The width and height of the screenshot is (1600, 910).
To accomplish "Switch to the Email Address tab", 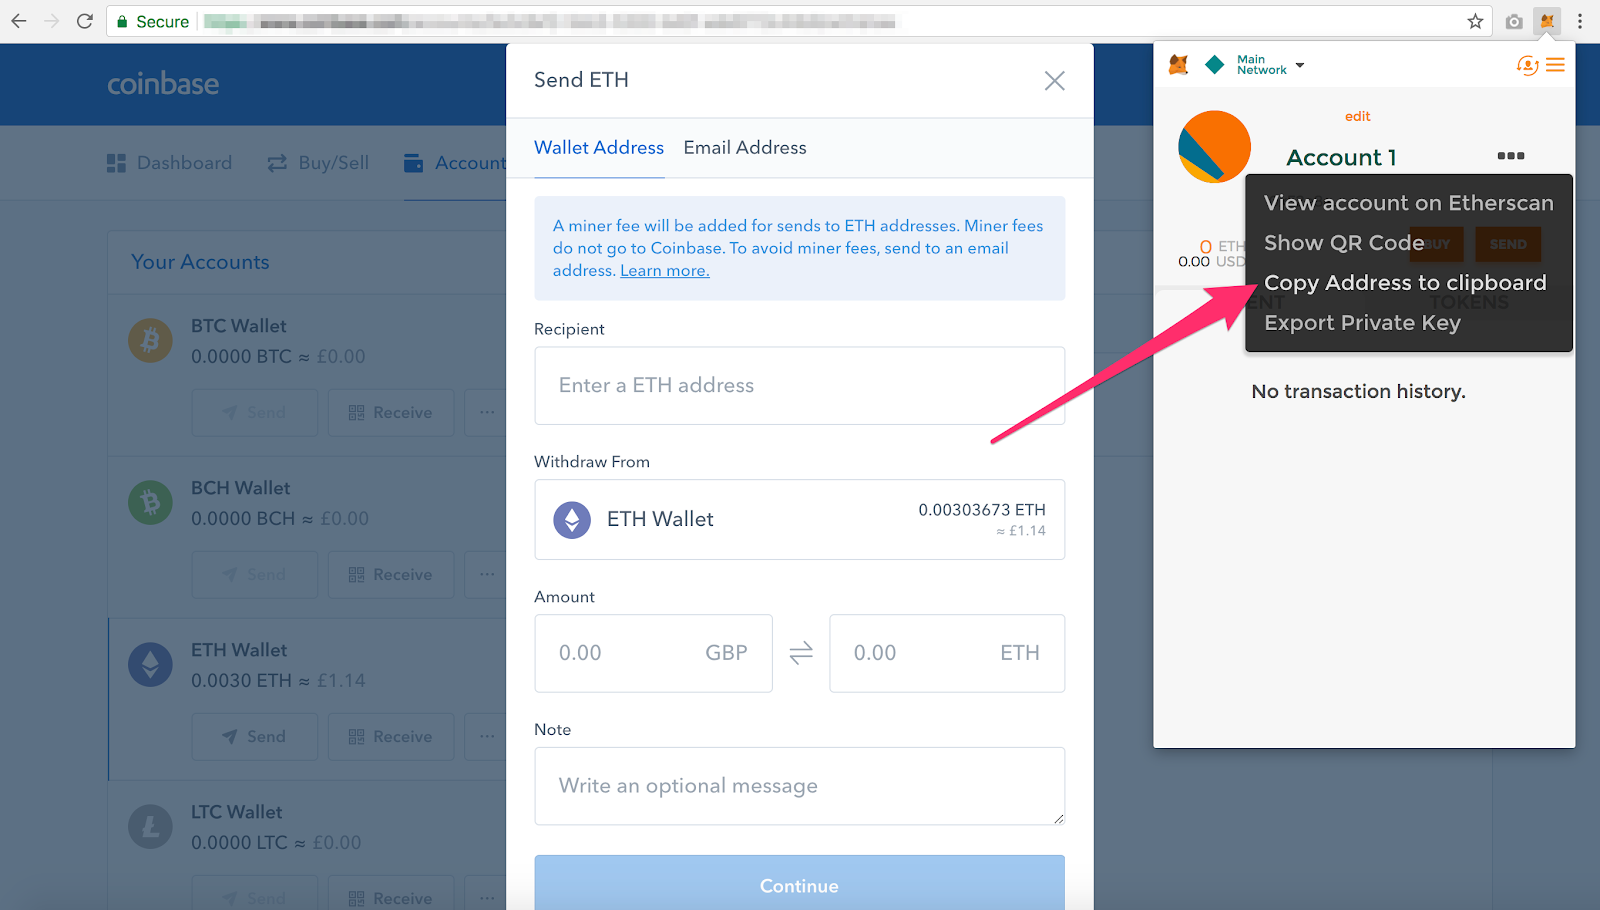I will (x=745, y=148).
